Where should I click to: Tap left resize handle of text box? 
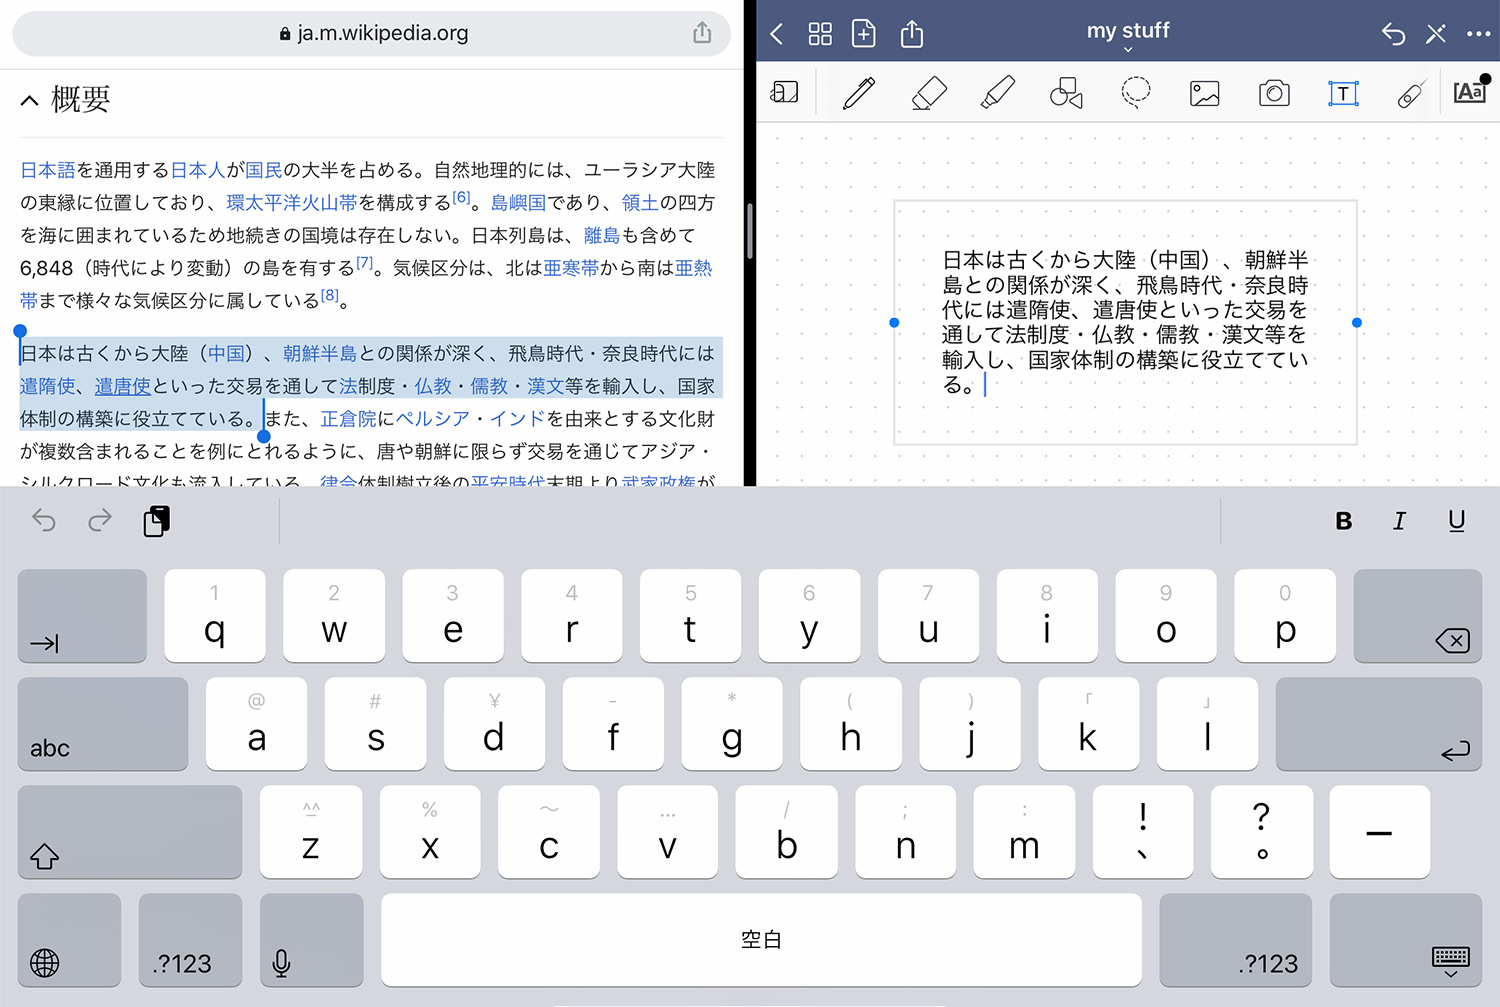coord(894,322)
